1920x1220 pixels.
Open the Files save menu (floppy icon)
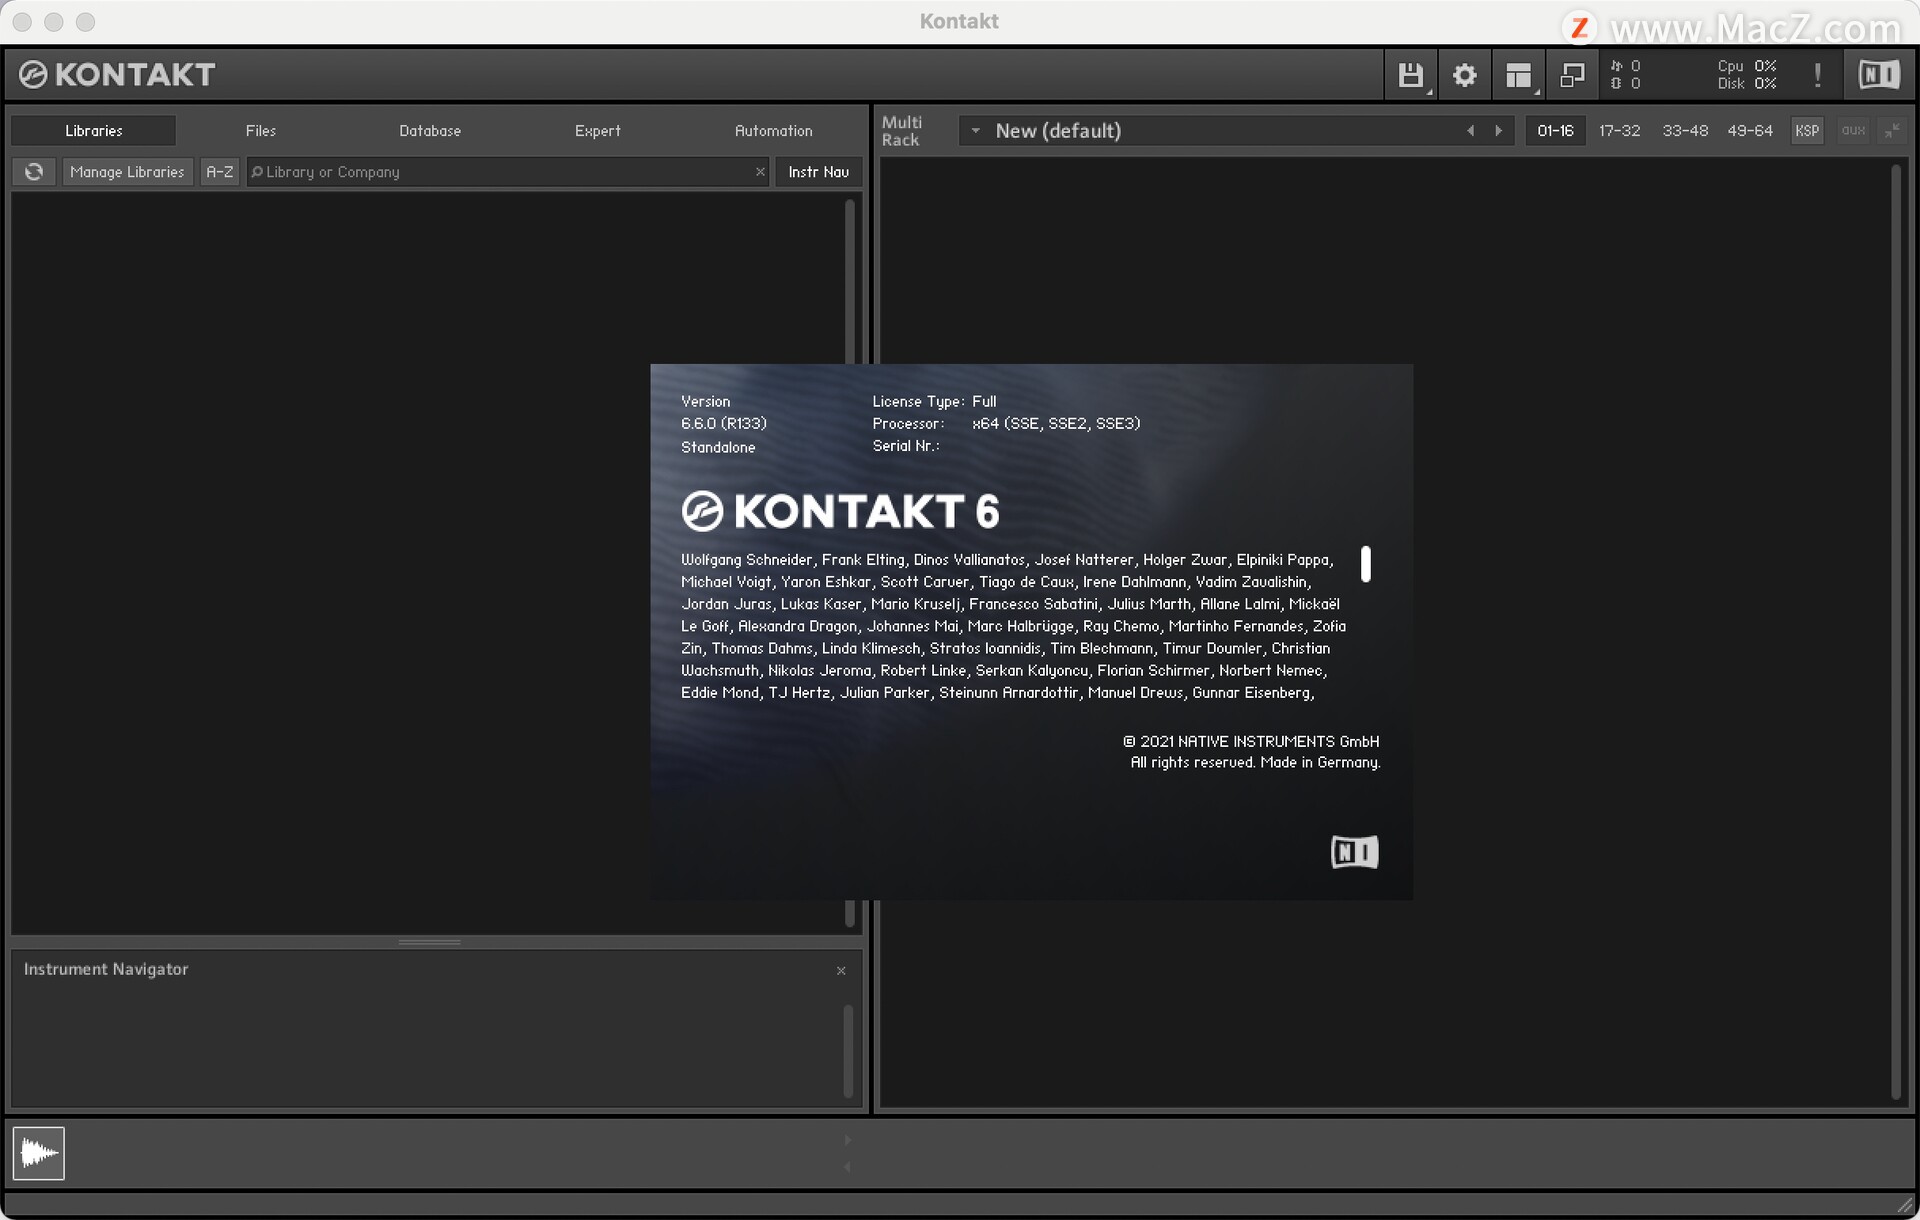tap(1410, 75)
